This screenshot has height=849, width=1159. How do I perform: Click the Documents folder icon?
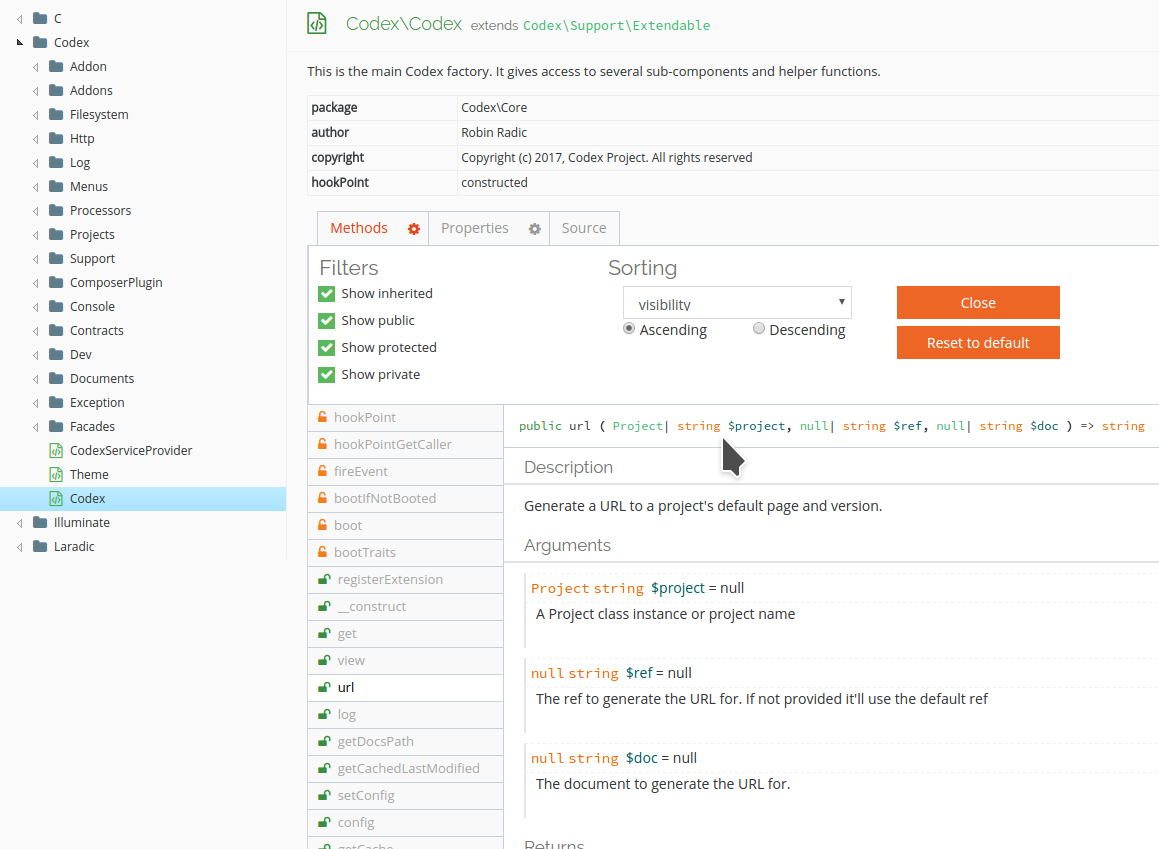point(56,378)
